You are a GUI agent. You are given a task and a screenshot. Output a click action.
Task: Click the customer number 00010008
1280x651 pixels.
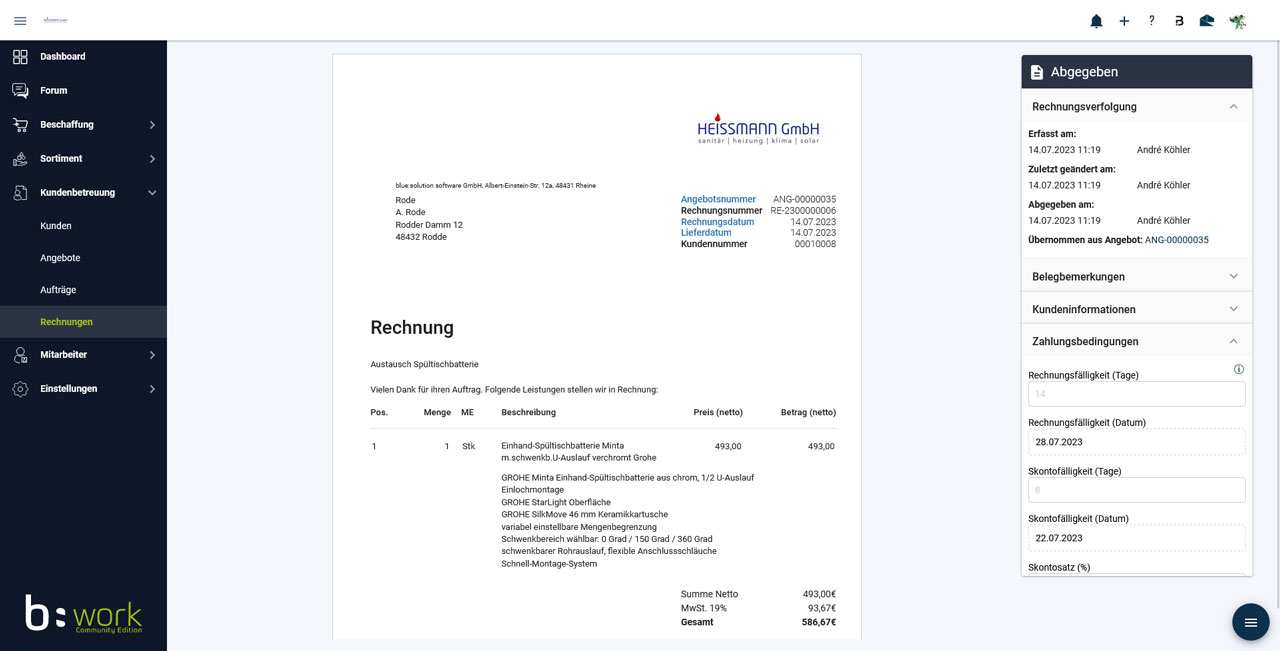[x=815, y=244]
